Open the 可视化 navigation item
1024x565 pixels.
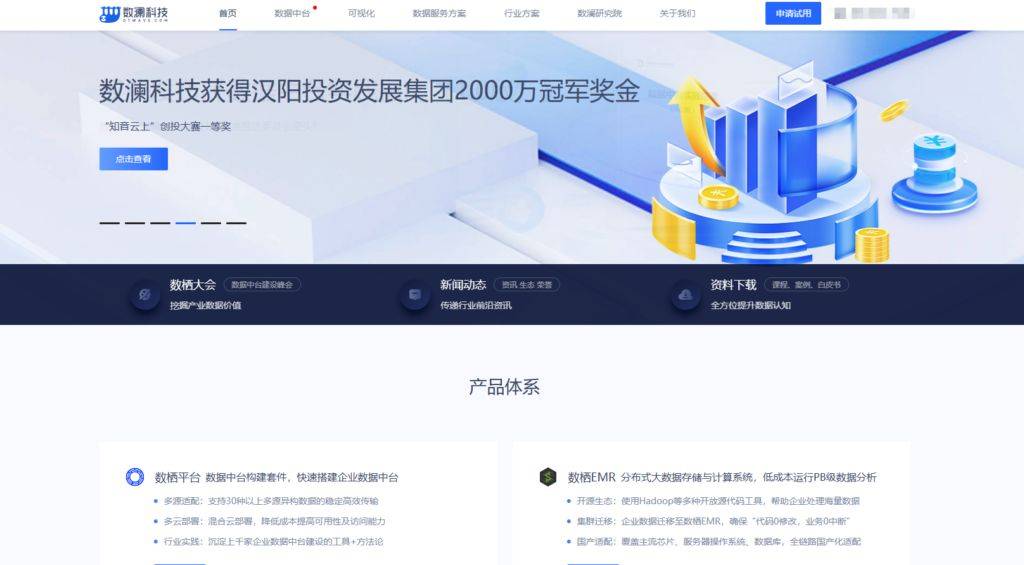pos(361,13)
